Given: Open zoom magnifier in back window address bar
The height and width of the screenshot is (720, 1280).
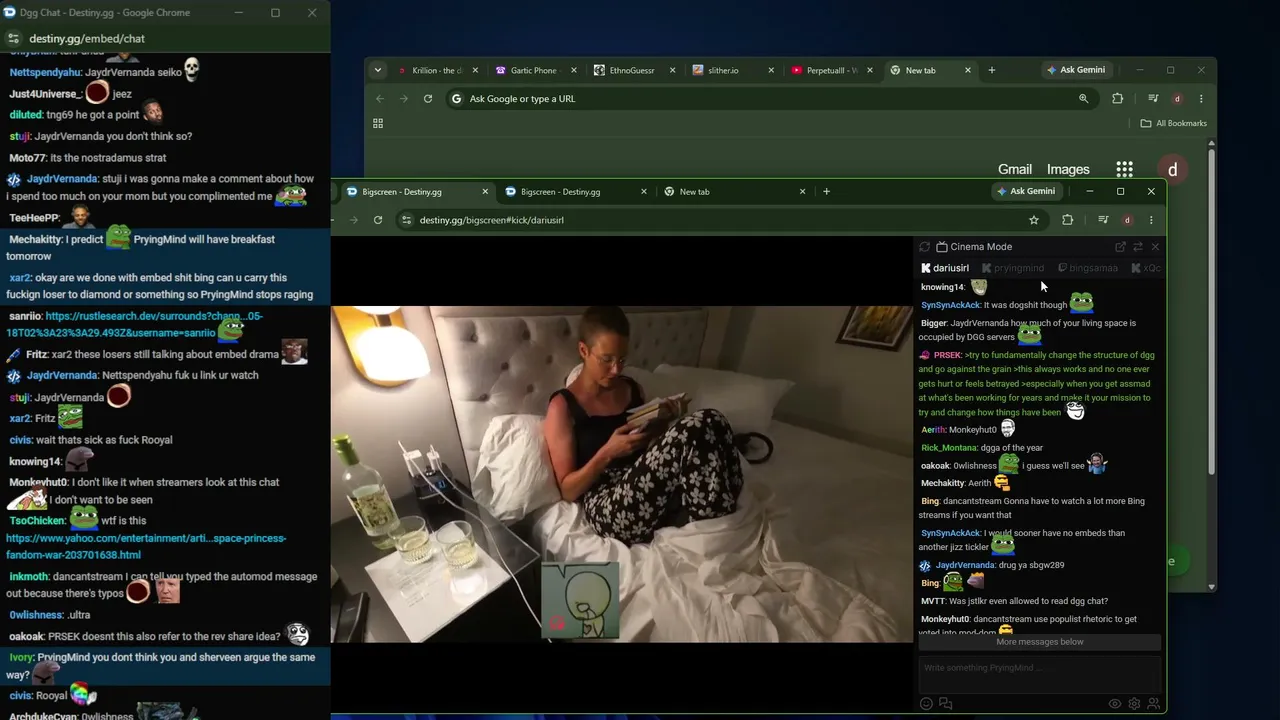Looking at the screenshot, I should (1083, 99).
